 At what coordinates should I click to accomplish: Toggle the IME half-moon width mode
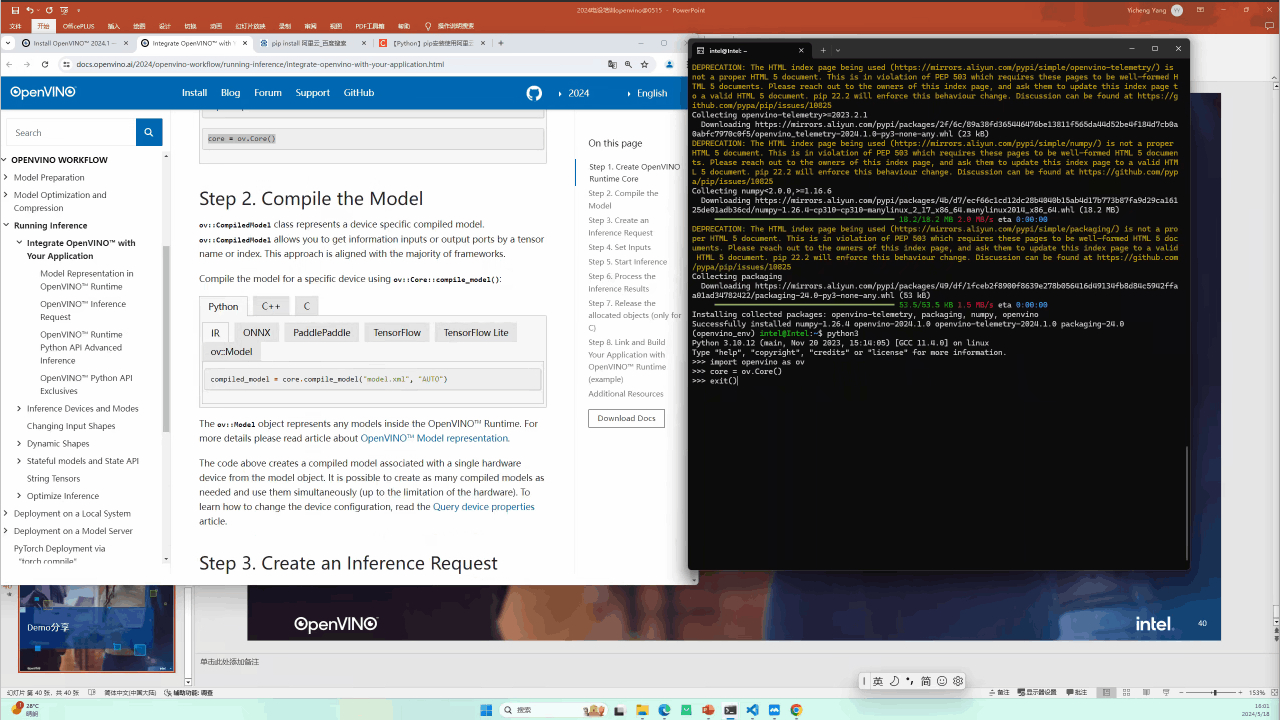click(x=894, y=681)
